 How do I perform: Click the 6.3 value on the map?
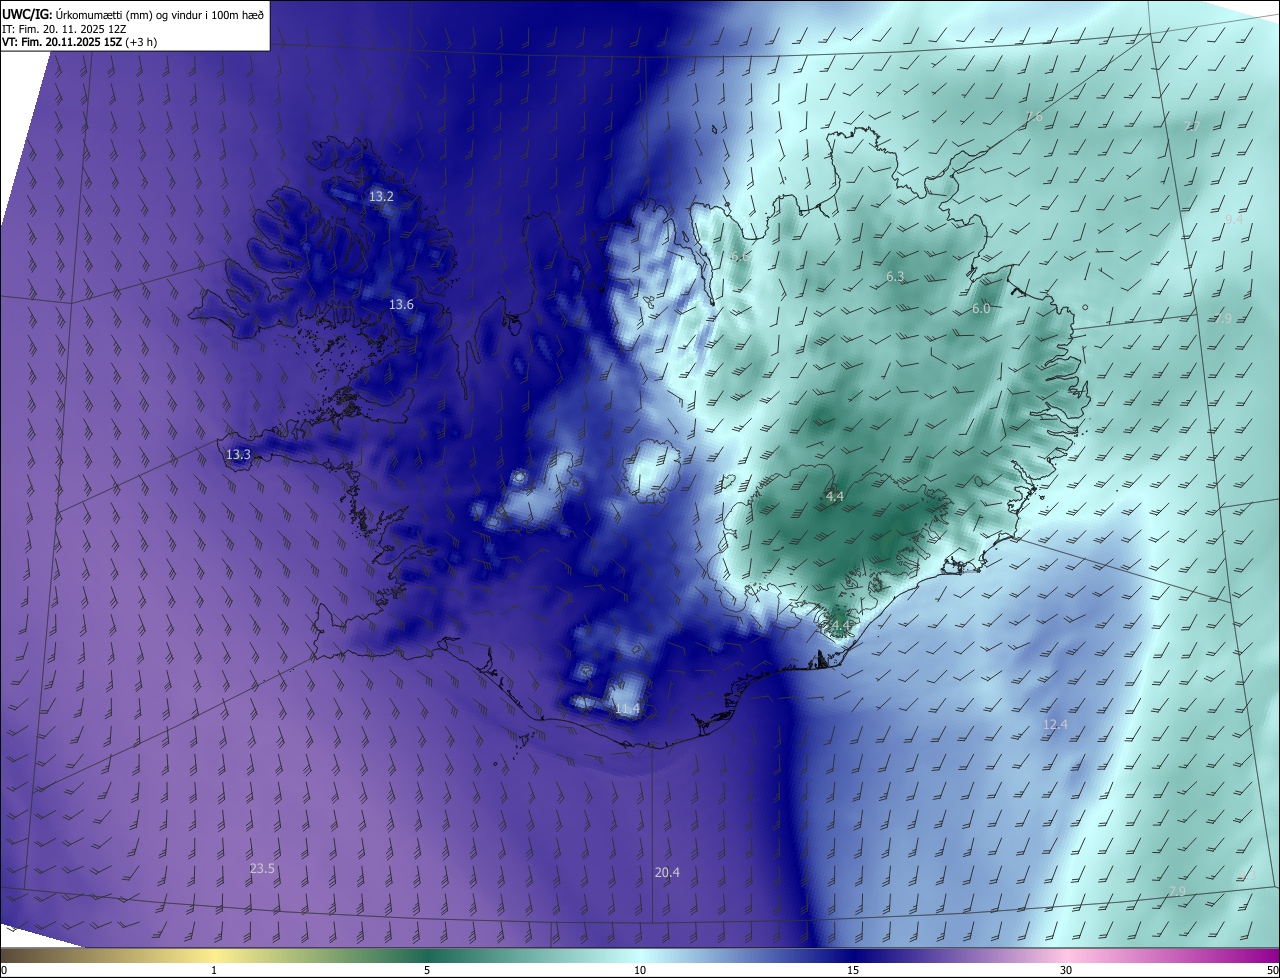[895, 277]
